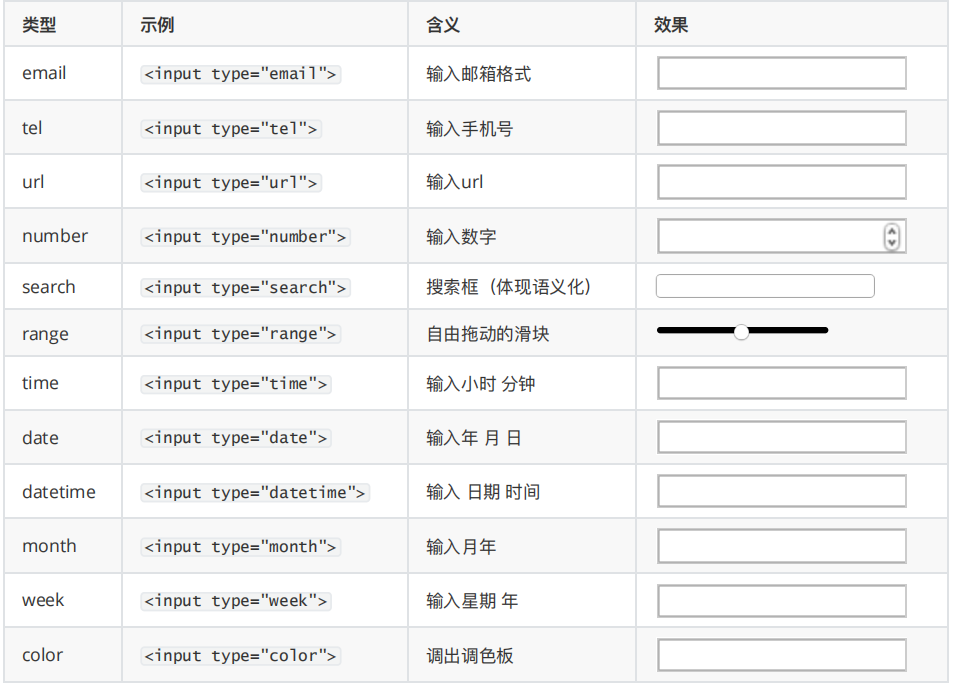Select the code <input type="month">
This screenshot has width=958, height=685.
click(241, 546)
